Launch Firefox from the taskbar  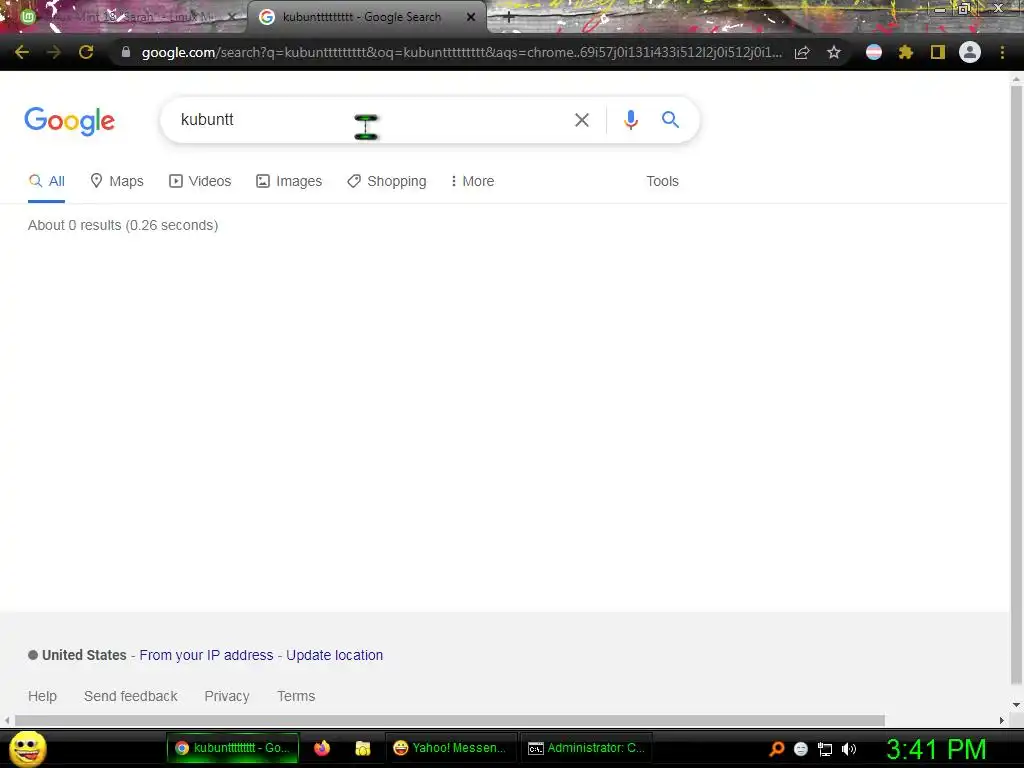322,748
